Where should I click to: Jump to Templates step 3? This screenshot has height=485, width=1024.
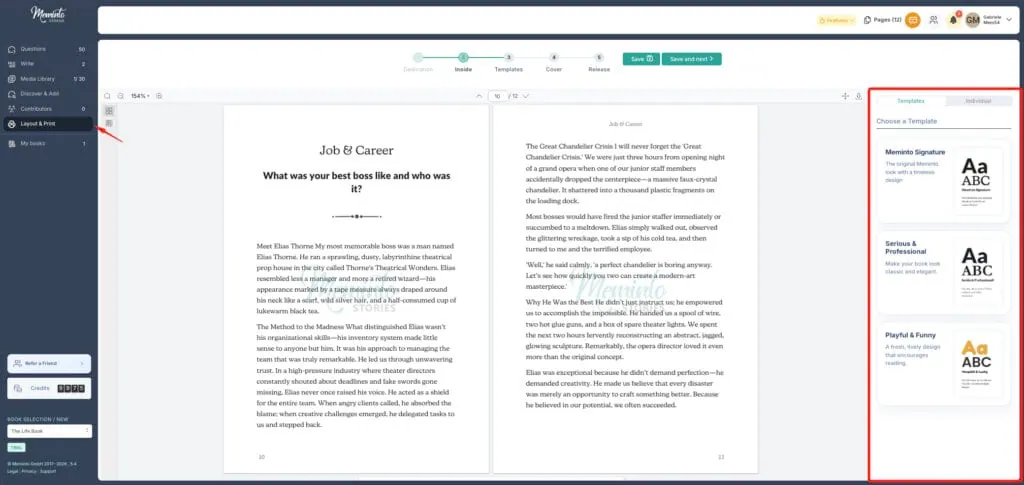tap(508, 63)
